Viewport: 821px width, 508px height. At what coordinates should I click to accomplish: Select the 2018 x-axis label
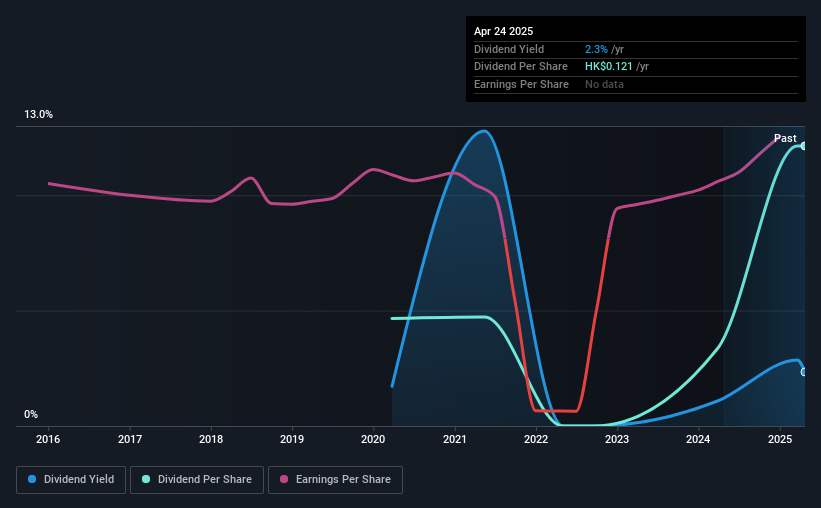(211, 439)
